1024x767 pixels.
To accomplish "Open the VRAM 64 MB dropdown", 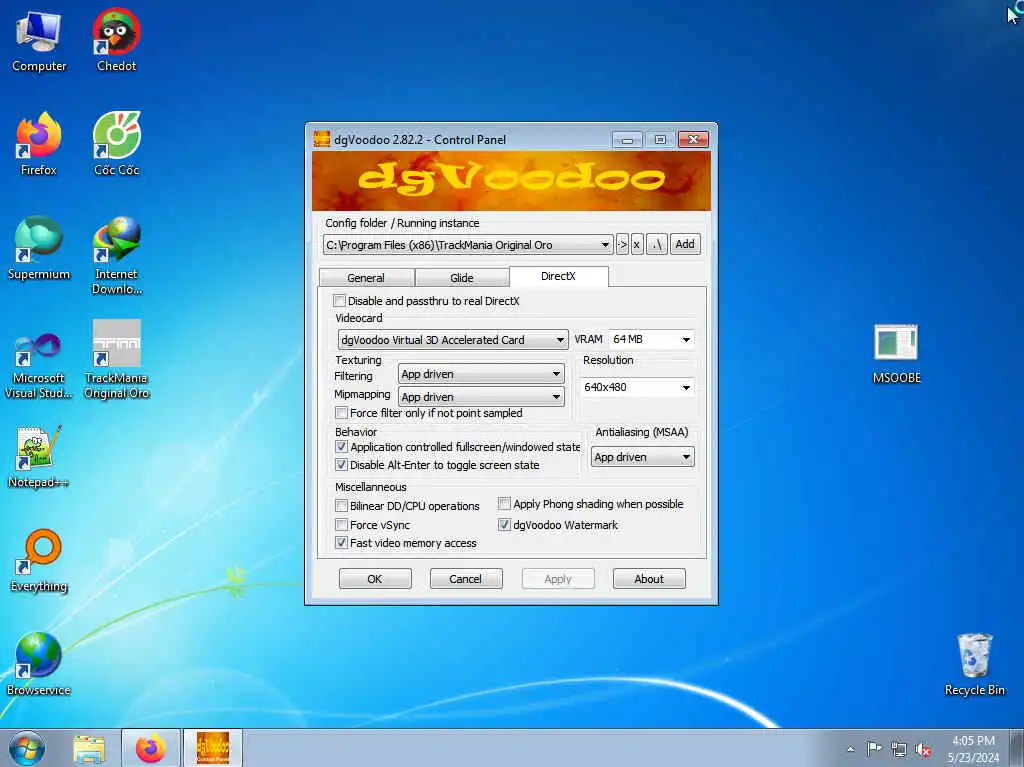I will 651,339.
